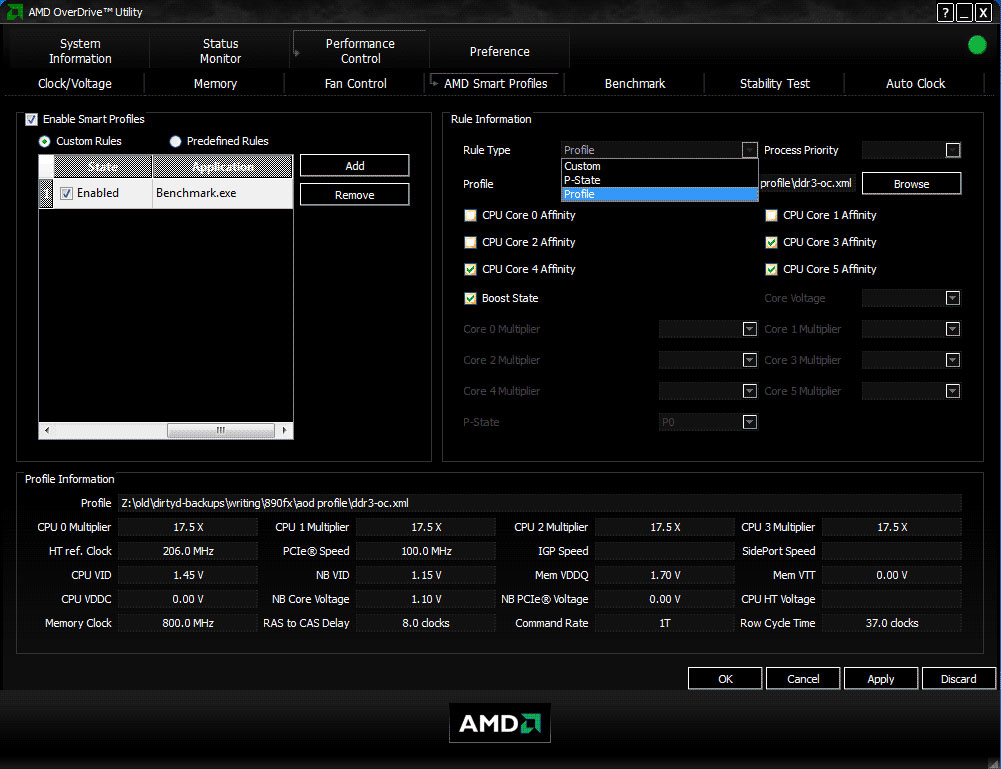
Task: Disable CPU Core 3 Affinity
Action: (771, 243)
